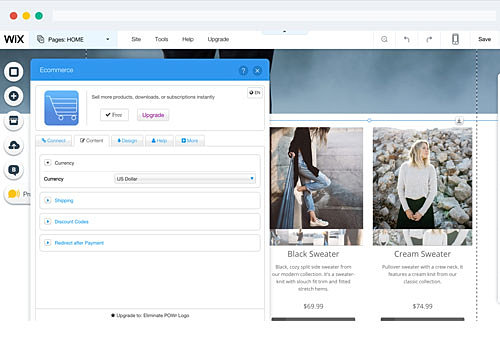The width and height of the screenshot is (500, 360).
Task: Click the zoom out magnifier icon
Action: pos(384,39)
